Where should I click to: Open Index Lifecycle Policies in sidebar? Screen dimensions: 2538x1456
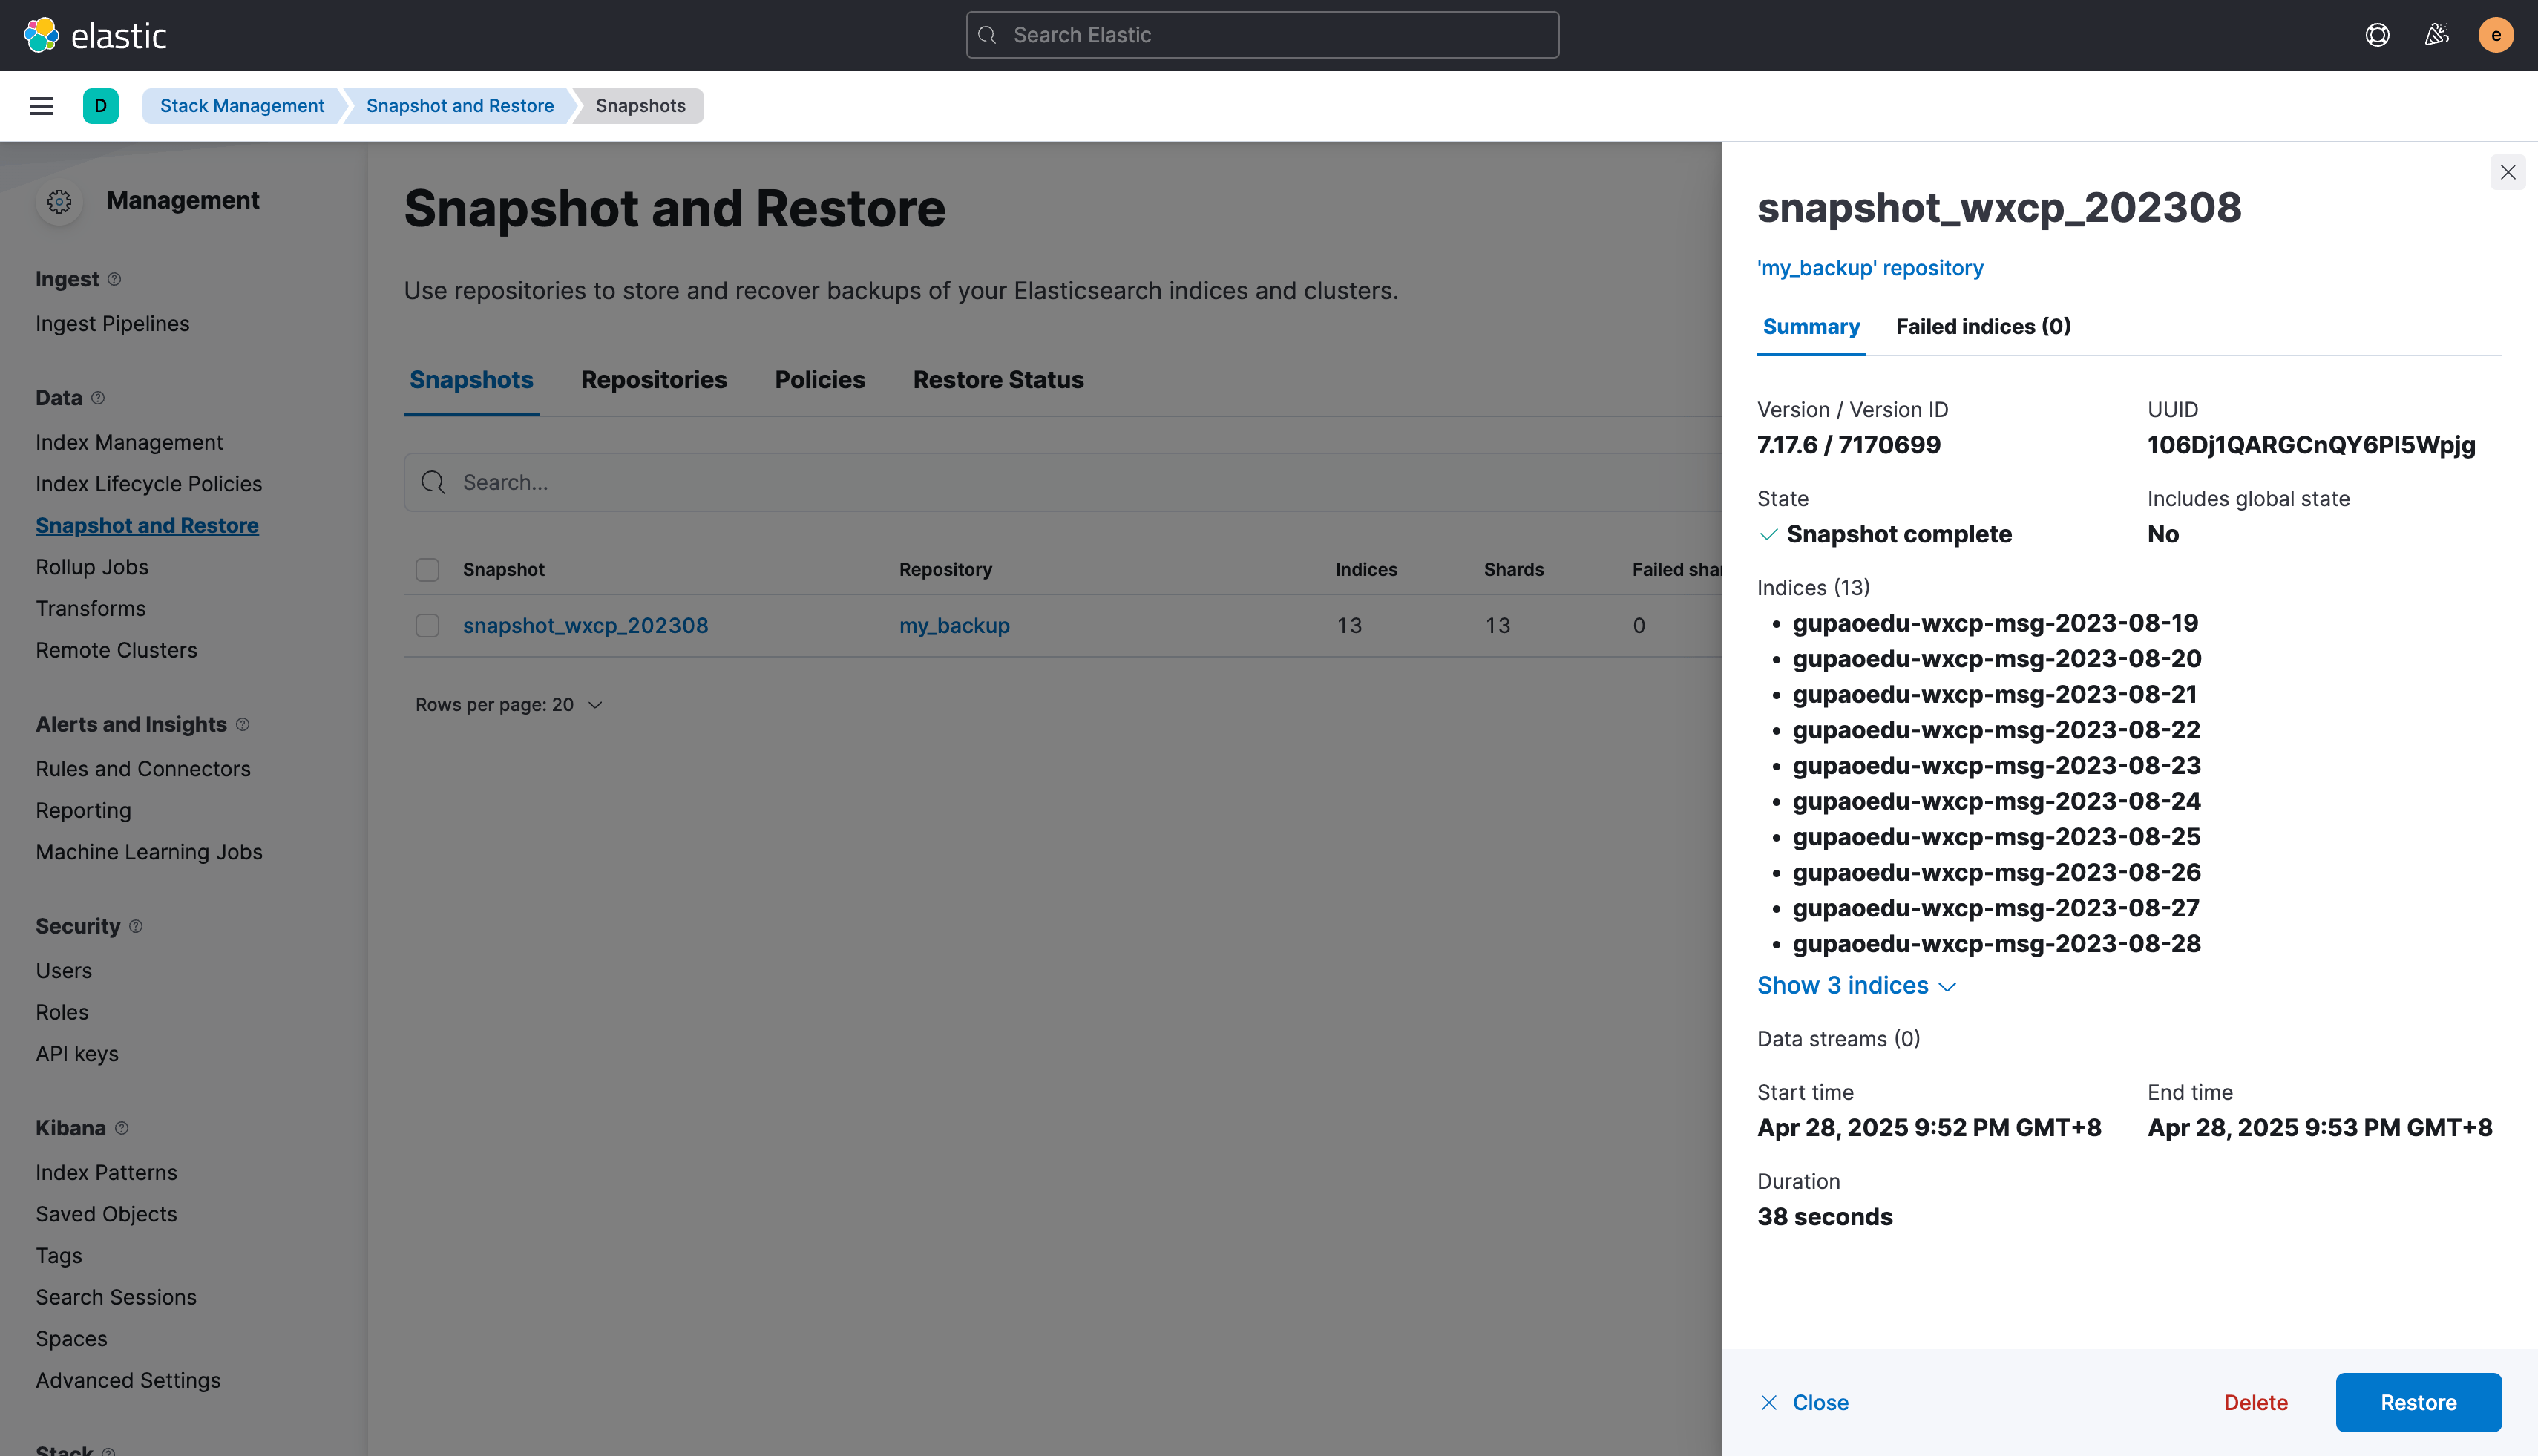pyautogui.click(x=149, y=484)
